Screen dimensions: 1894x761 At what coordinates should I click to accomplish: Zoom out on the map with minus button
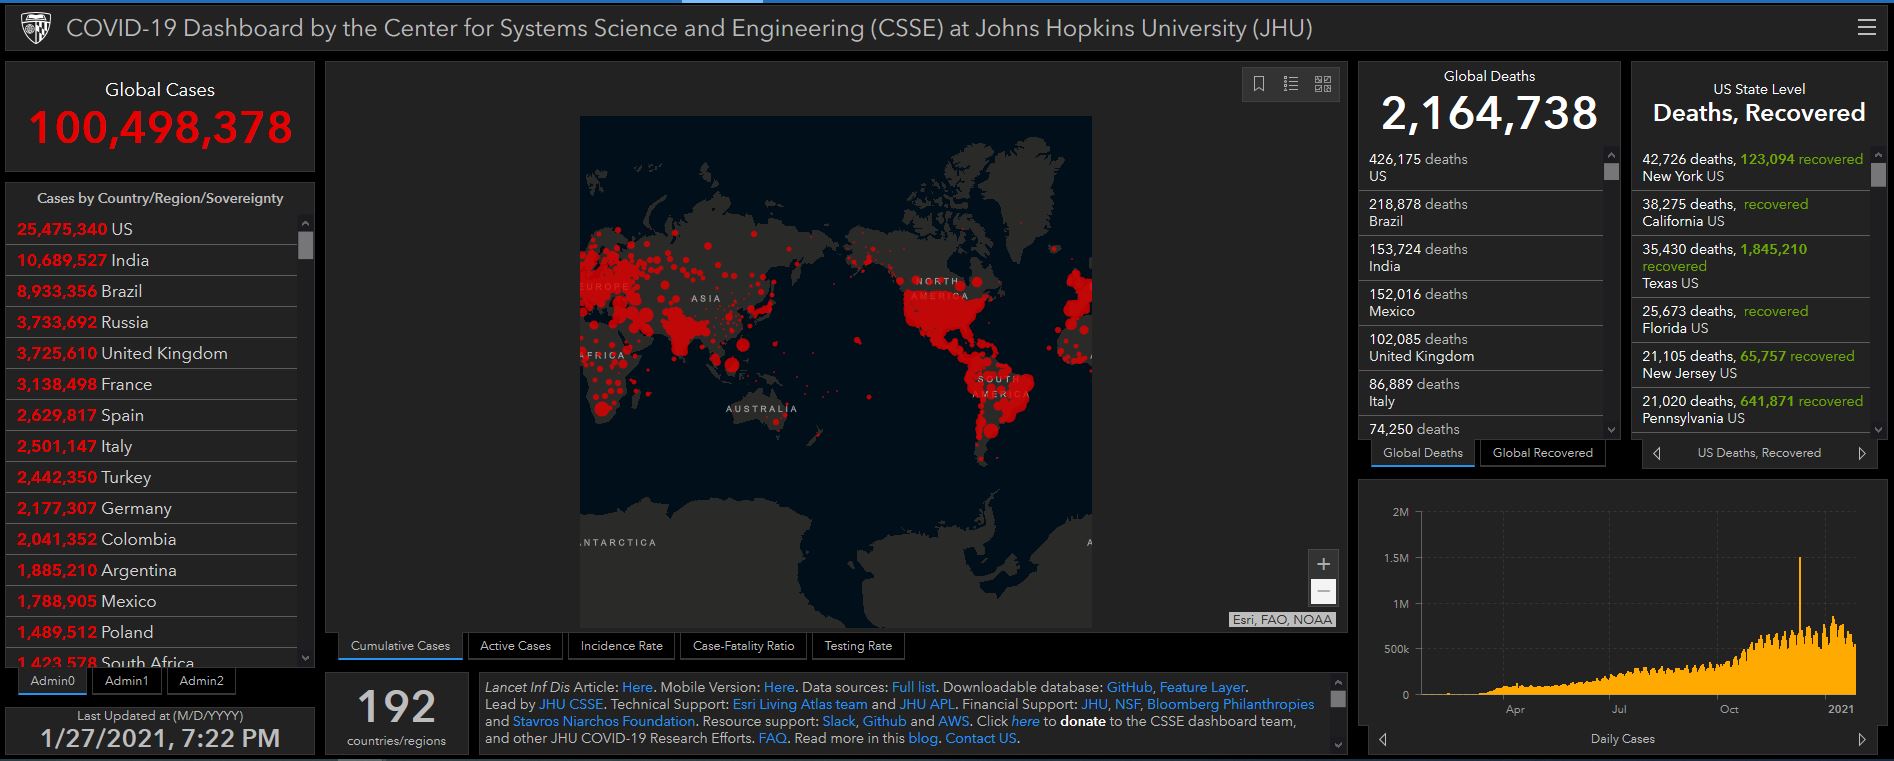coord(1322,592)
